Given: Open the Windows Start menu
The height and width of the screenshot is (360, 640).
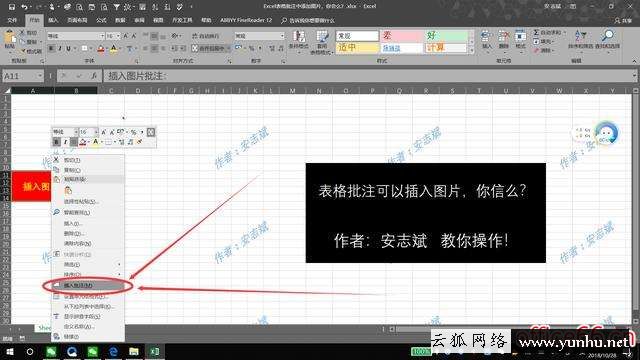Looking at the screenshot, I should tap(9, 351).
